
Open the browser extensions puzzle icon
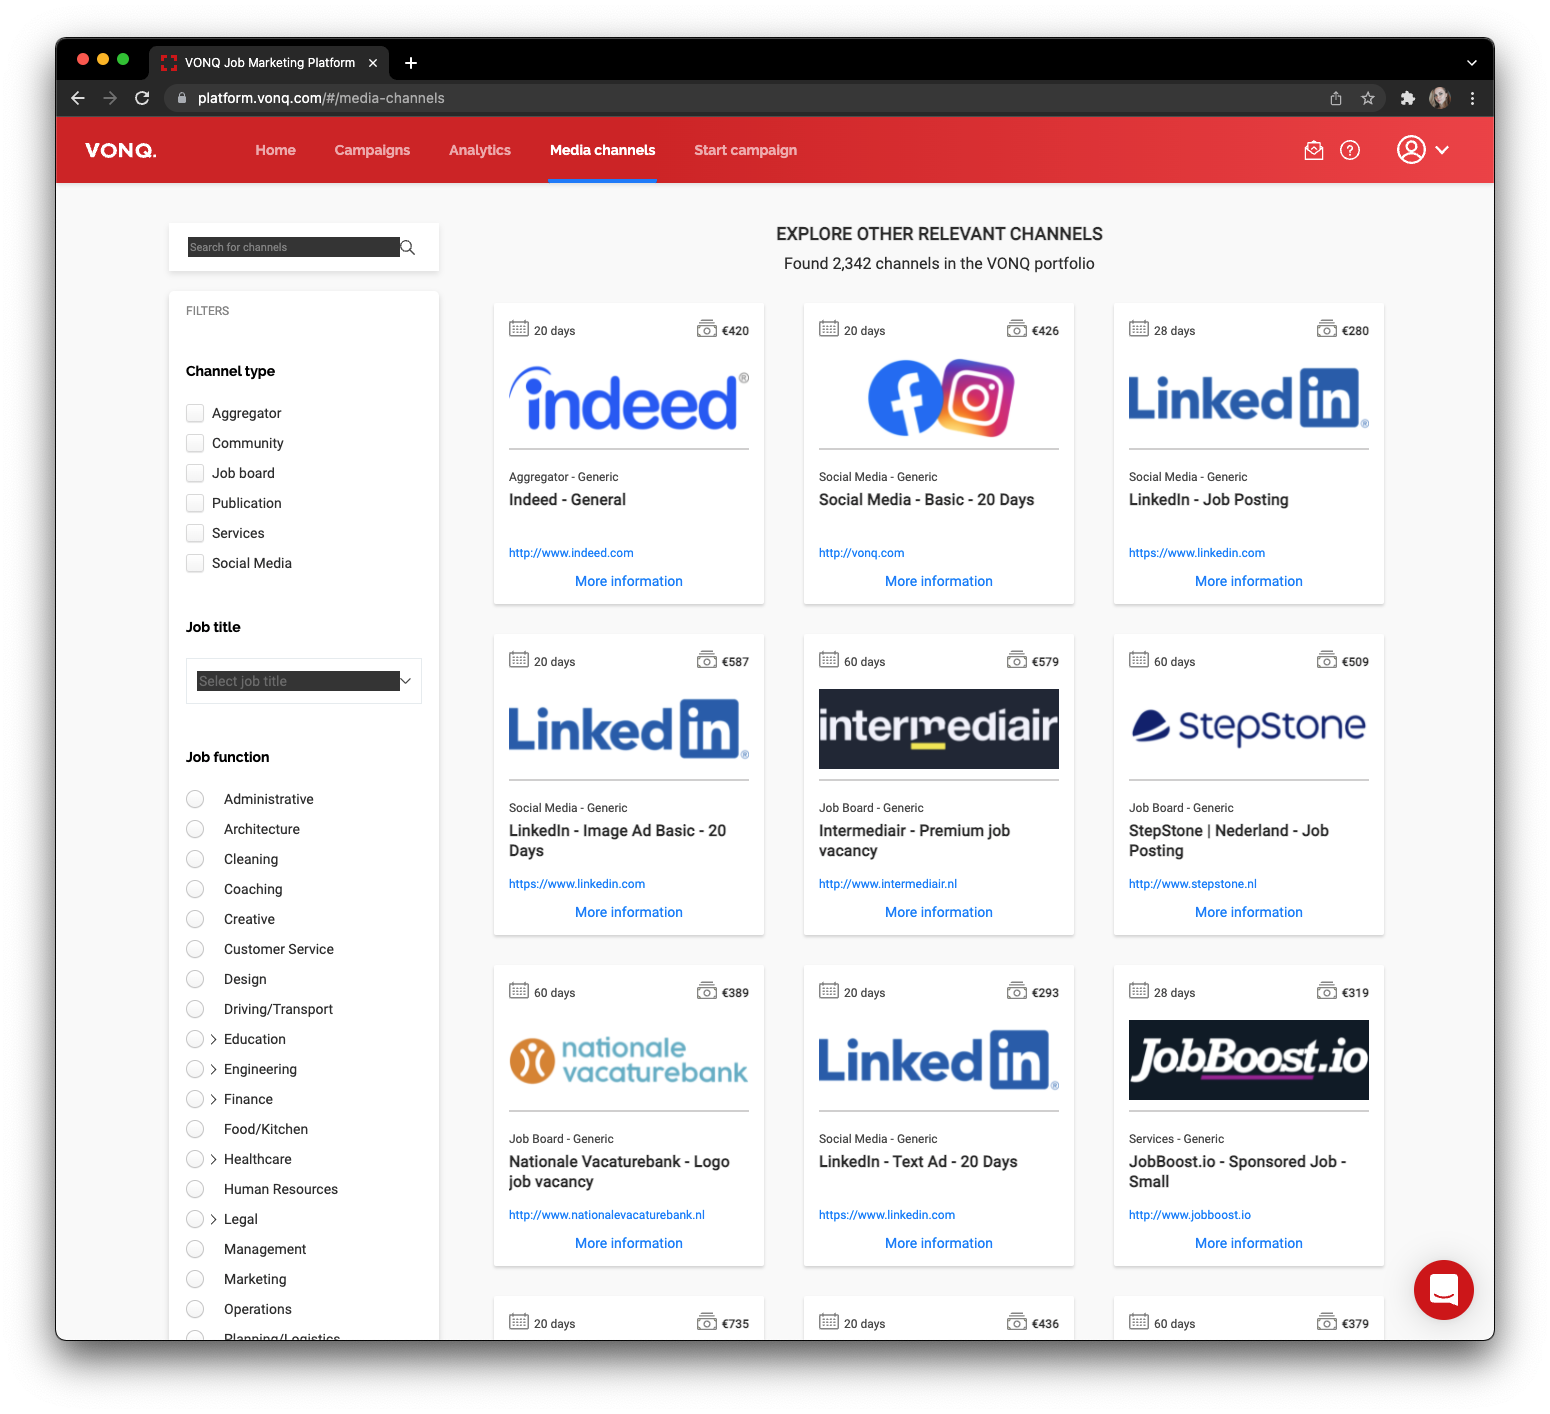click(x=1407, y=98)
